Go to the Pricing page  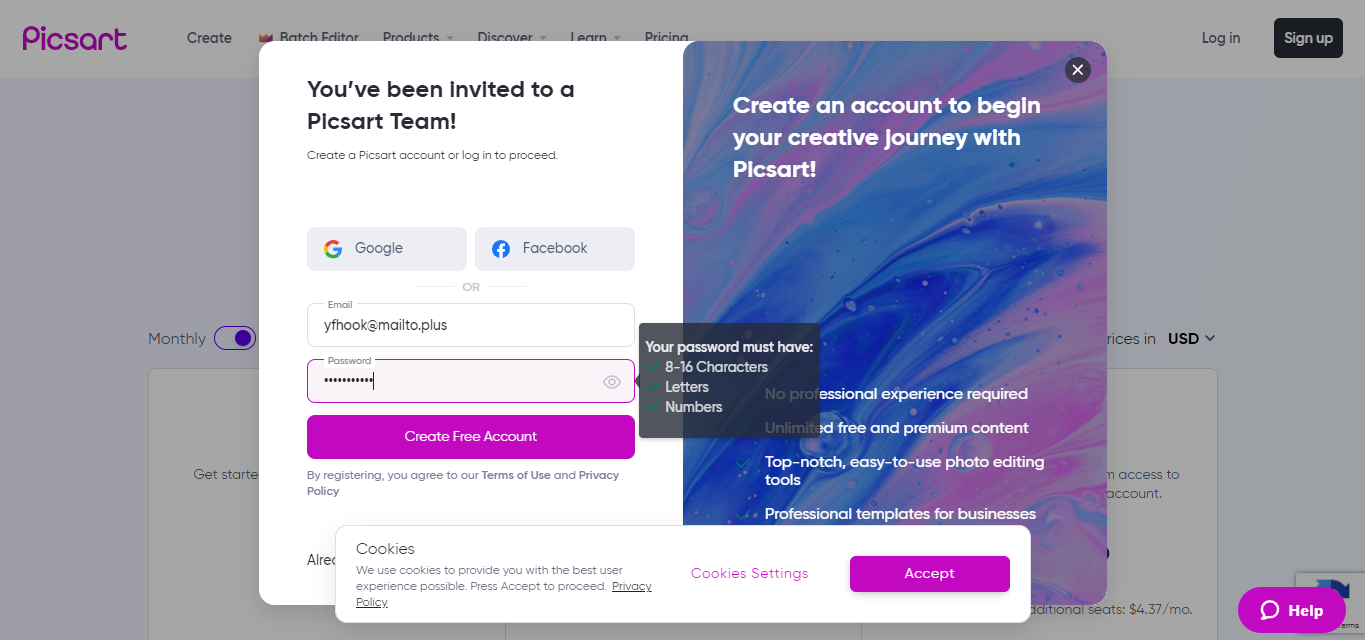click(x=666, y=37)
